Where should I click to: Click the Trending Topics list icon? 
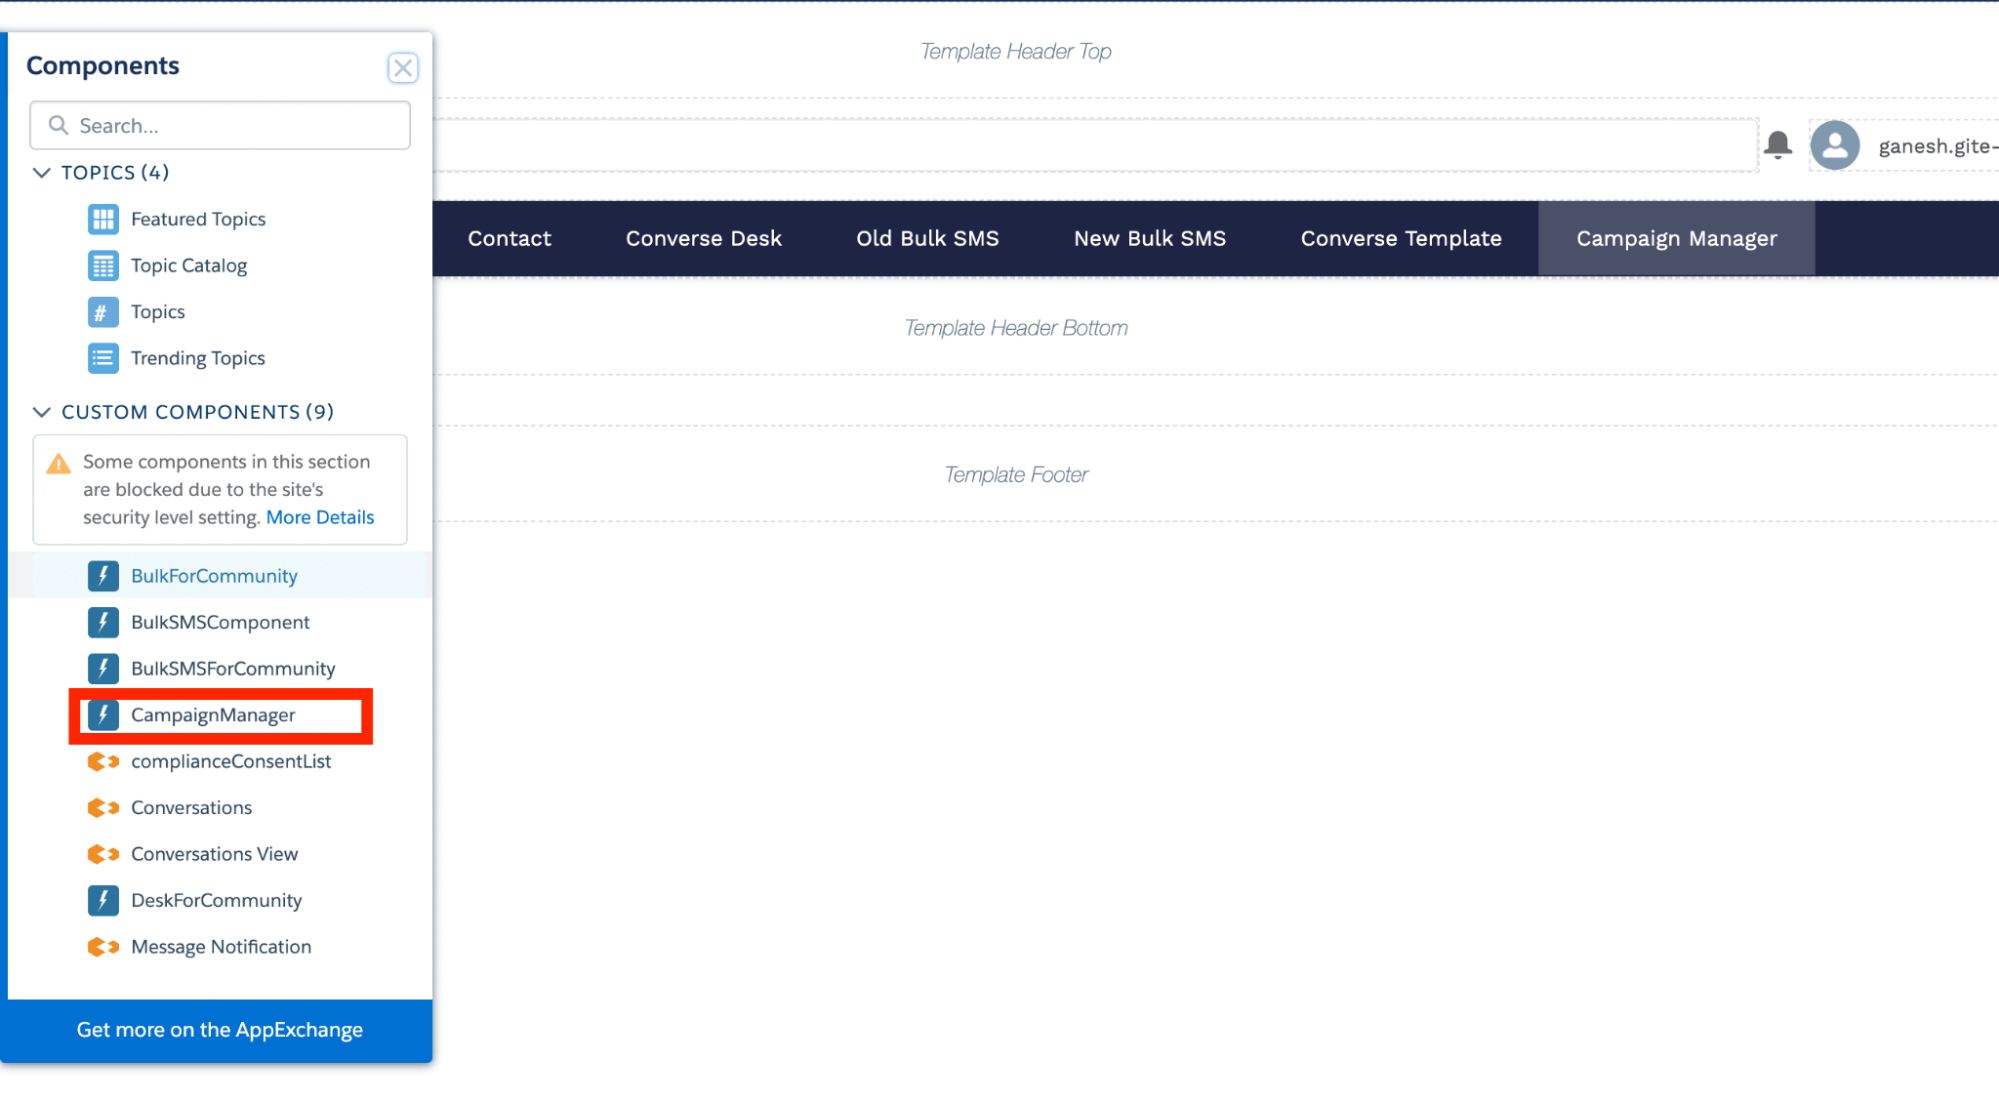(103, 357)
